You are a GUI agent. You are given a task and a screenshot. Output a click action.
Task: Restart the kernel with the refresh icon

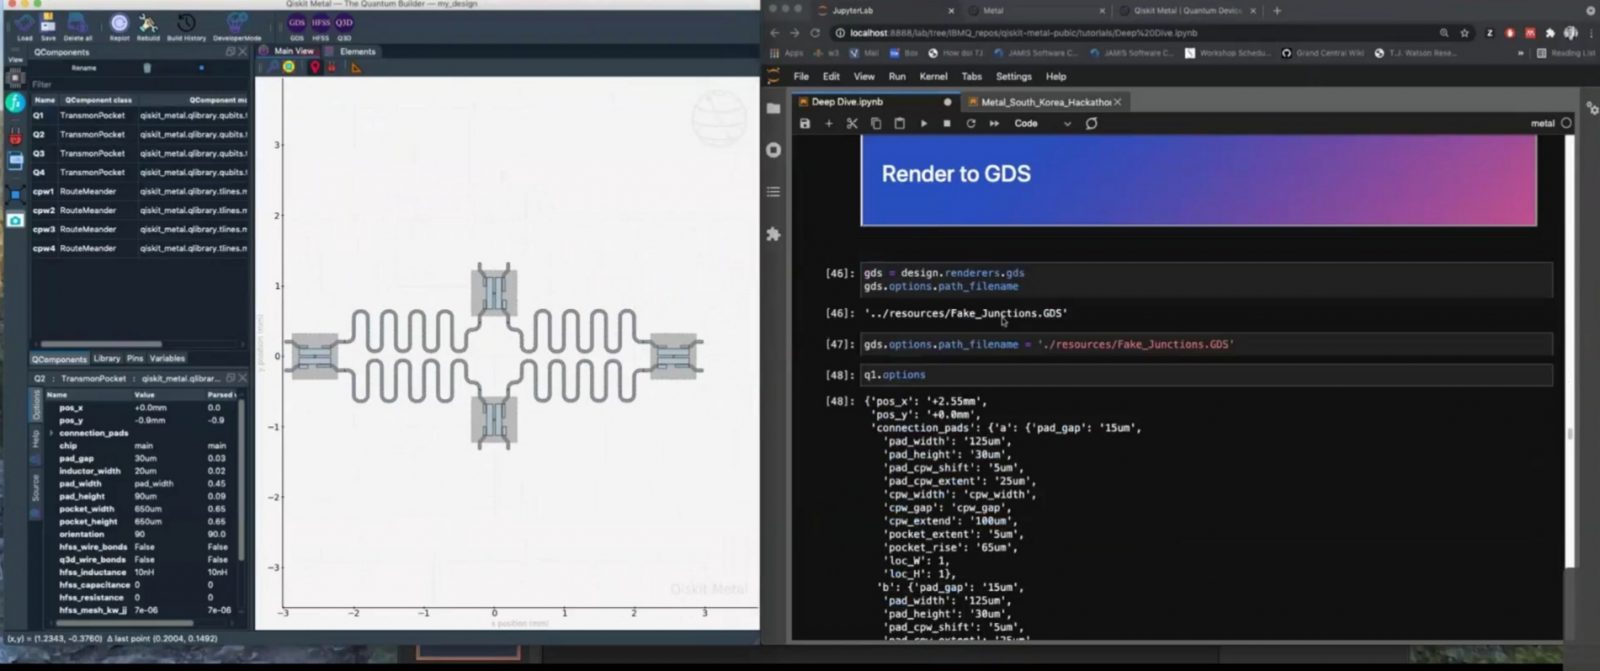tap(970, 124)
